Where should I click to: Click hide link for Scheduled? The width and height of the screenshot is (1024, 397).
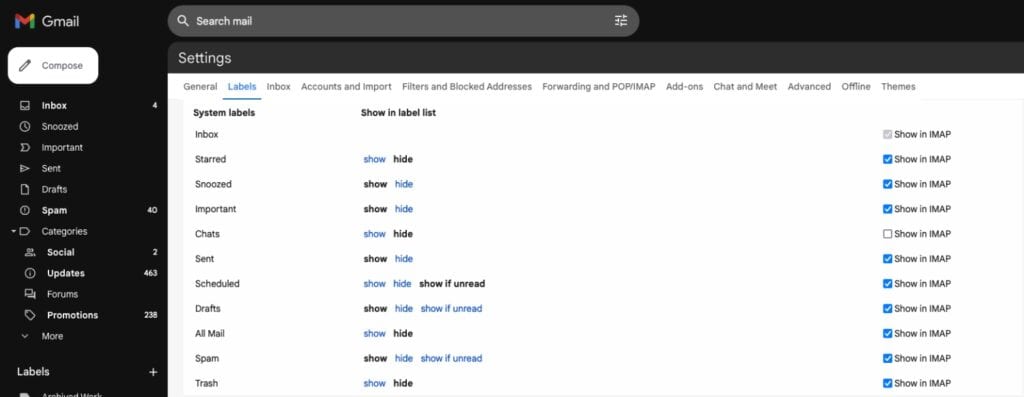pos(402,283)
